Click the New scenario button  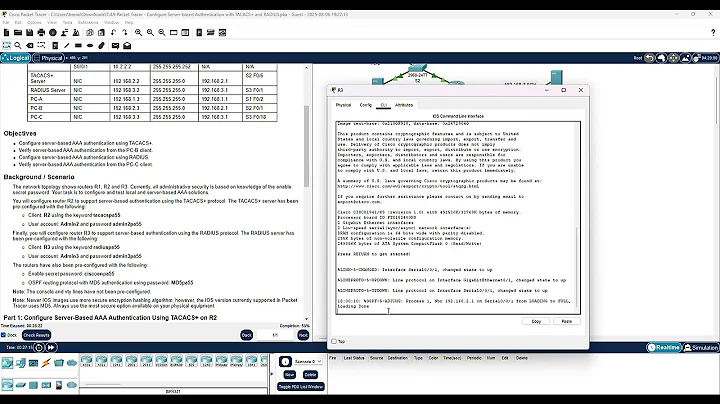[x=289, y=375]
